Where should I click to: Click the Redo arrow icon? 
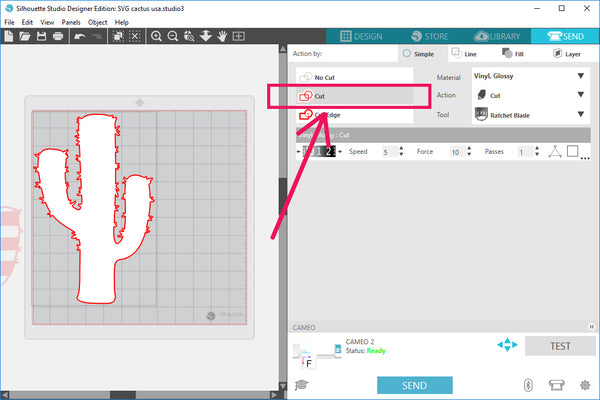click(x=97, y=36)
